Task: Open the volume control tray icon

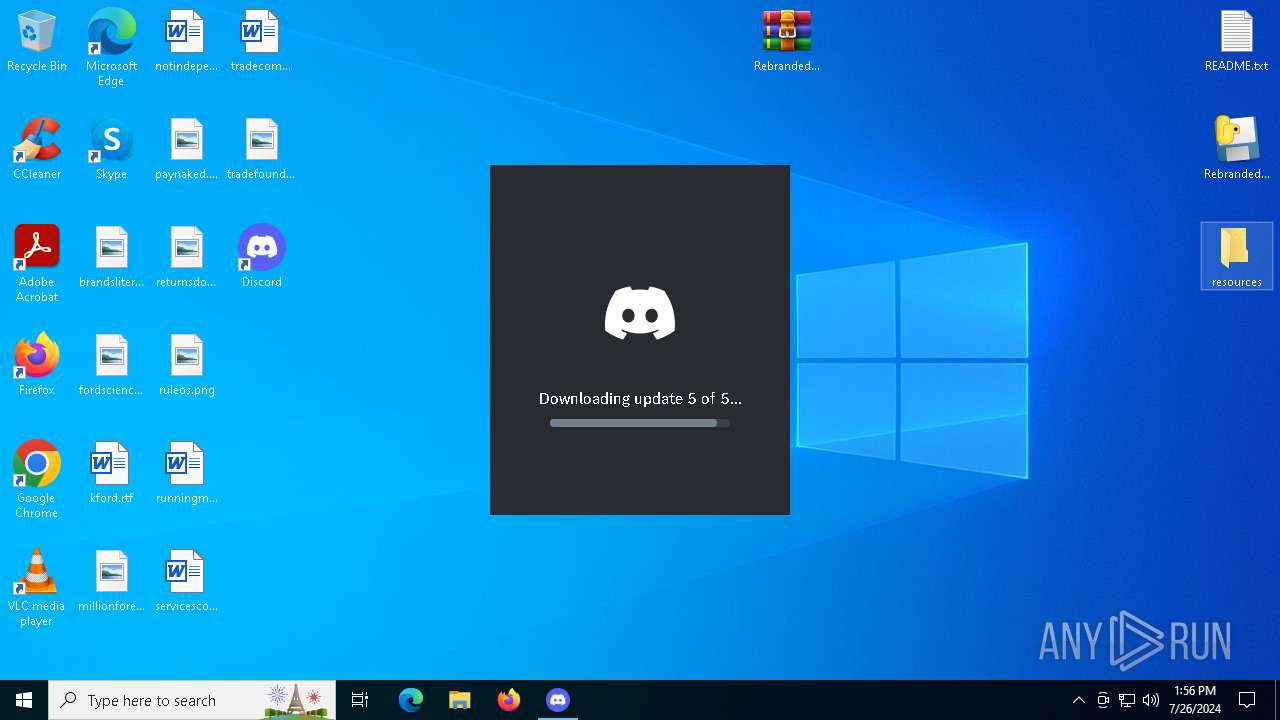Action: (x=1151, y=700)
